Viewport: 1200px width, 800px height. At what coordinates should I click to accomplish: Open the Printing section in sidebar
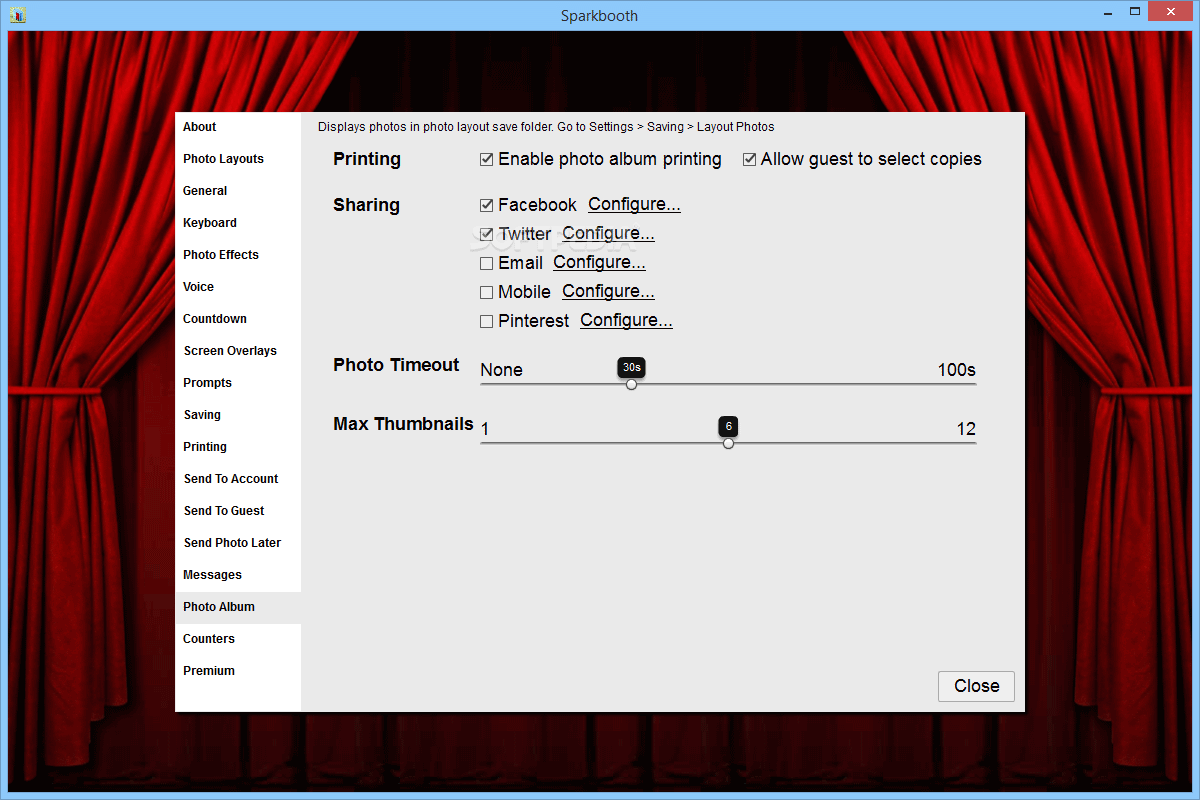[x=238, y=447]
